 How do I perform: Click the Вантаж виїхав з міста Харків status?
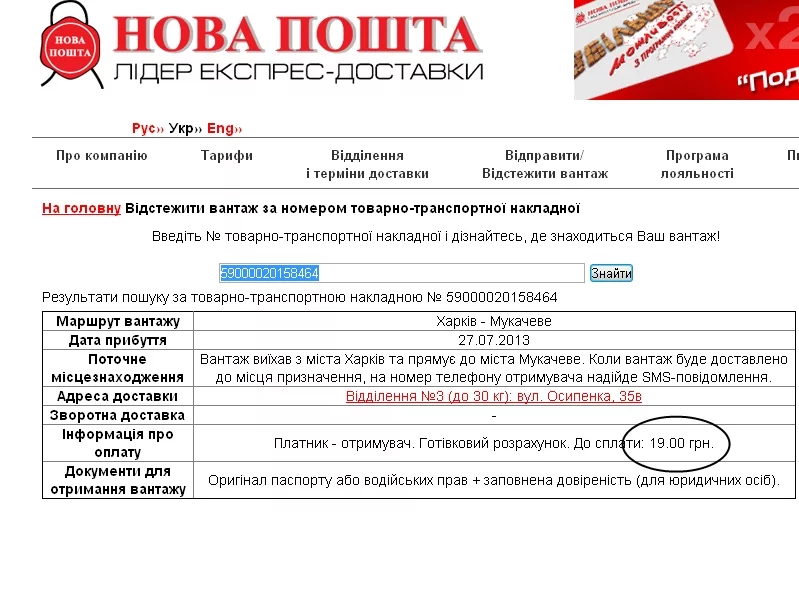[493, 368]
